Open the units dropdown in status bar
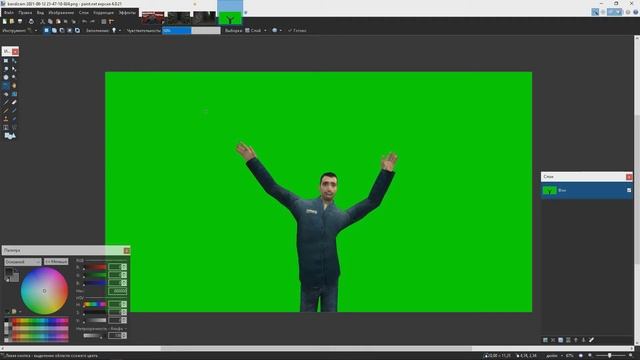The height and width of the screenshot is (360, 640). (x=554, y=356)
